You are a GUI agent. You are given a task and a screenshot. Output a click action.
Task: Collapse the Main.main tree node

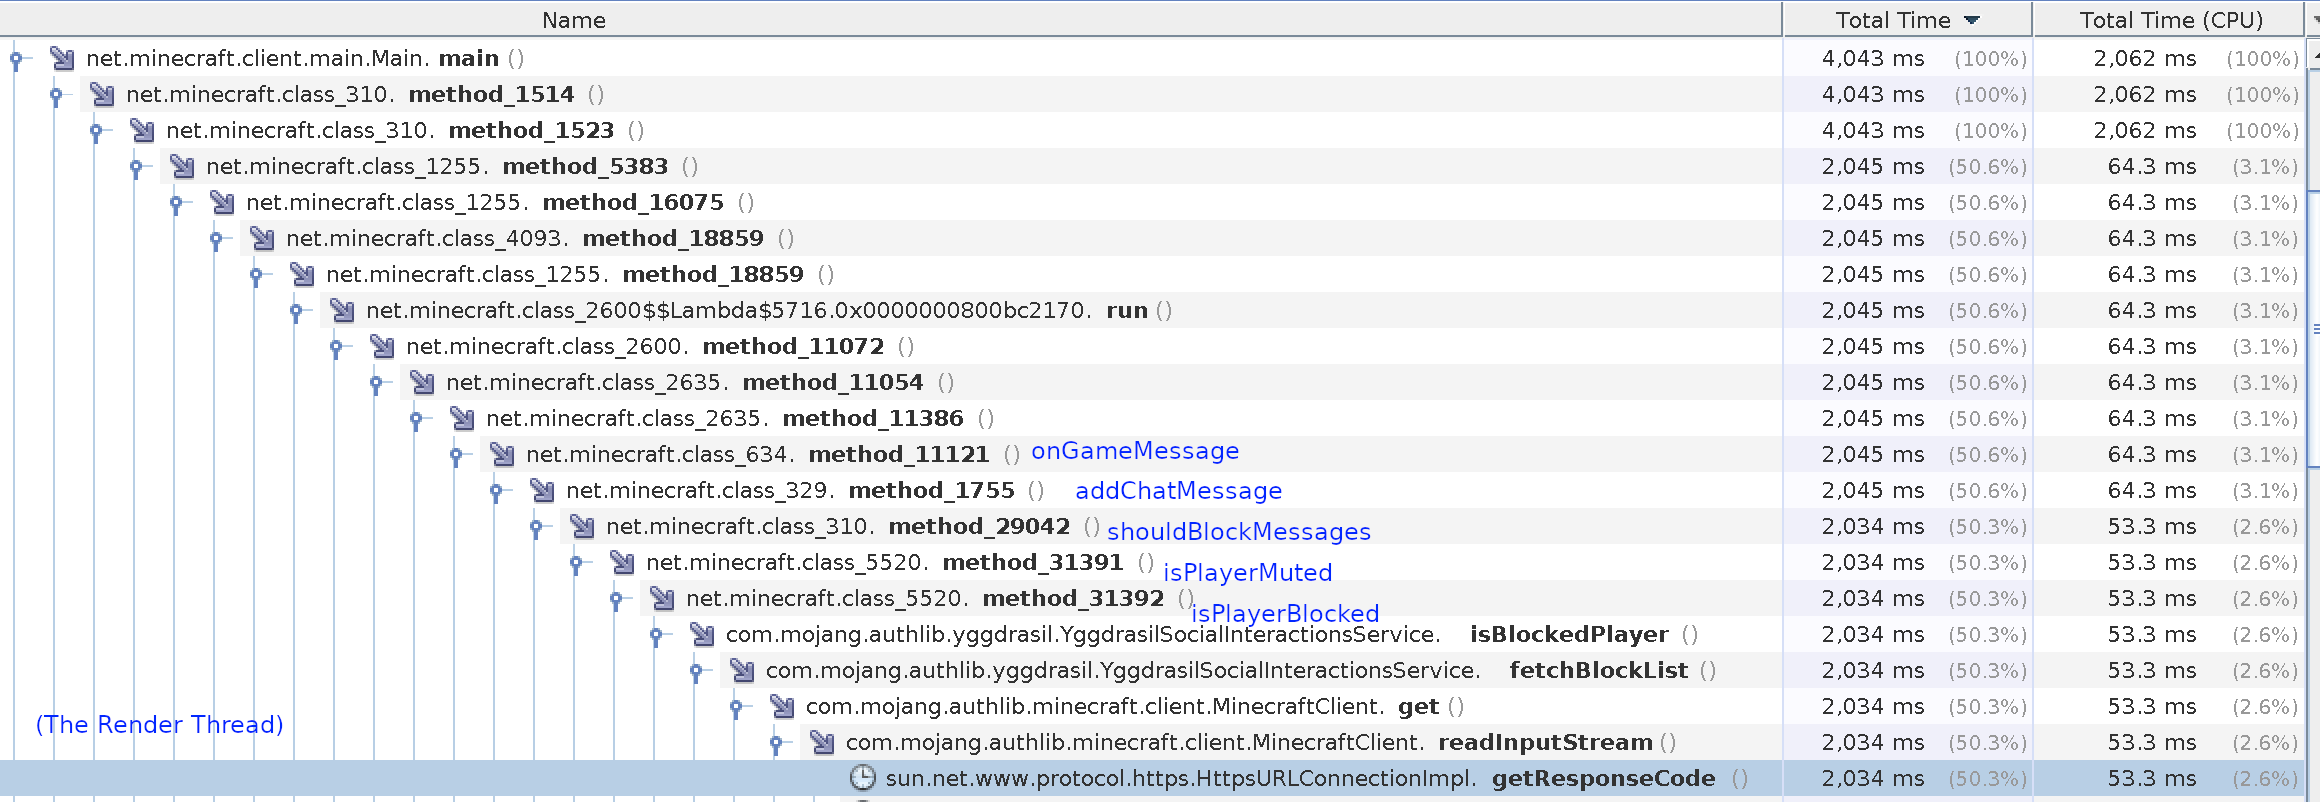click(x=16, y=59)
